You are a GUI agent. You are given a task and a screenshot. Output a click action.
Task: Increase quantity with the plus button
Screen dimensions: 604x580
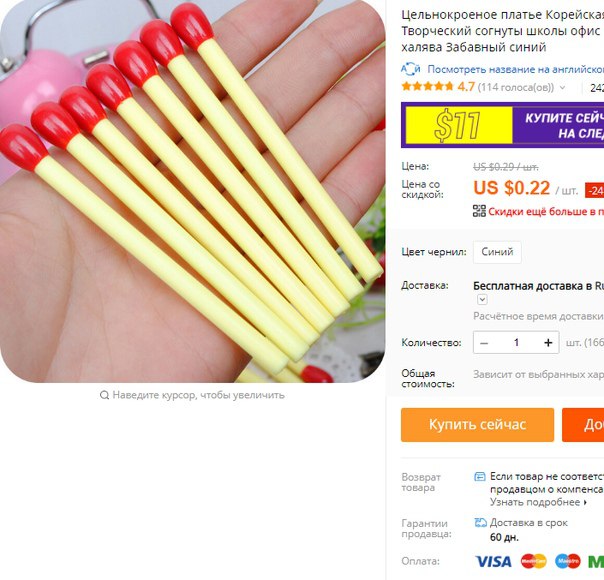point(548,343)
